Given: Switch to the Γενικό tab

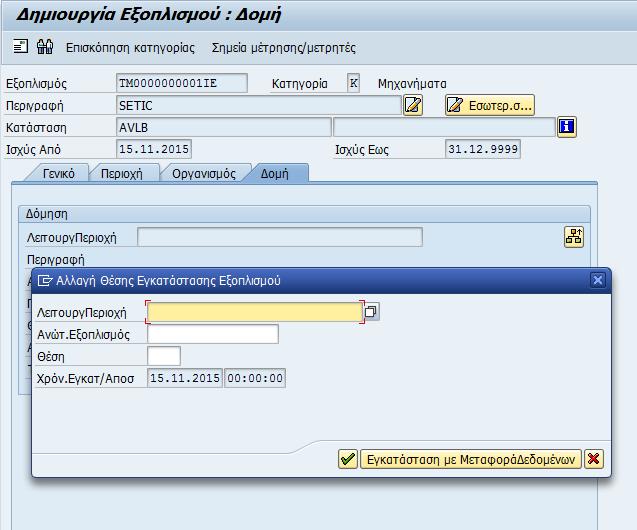Looking at the screenshot, I should [x=58, y=173].
